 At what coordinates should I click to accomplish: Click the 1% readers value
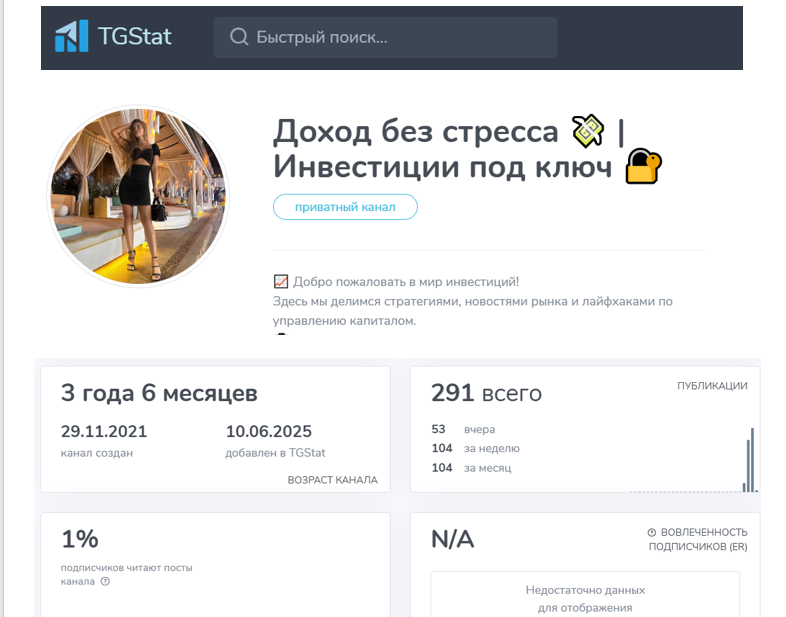pyautogui.click(x=80, y=539)
